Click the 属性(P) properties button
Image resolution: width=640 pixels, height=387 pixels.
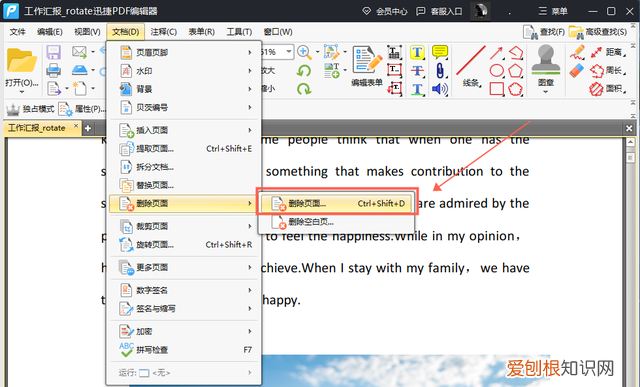pyautogui.click(x=82, y=109)
